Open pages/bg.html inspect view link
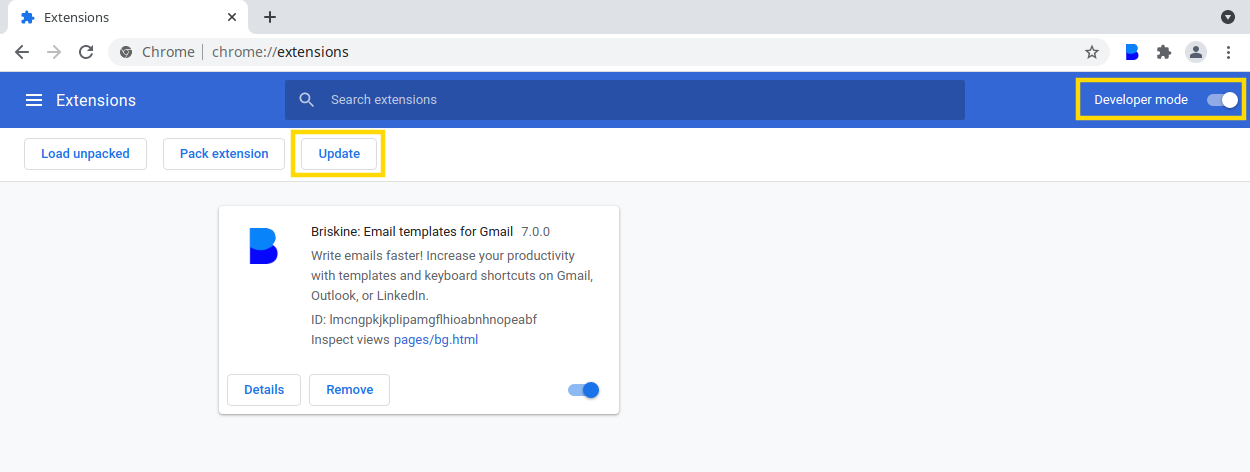This screenshot has height=472, width=1250. [x=436, y=340]
